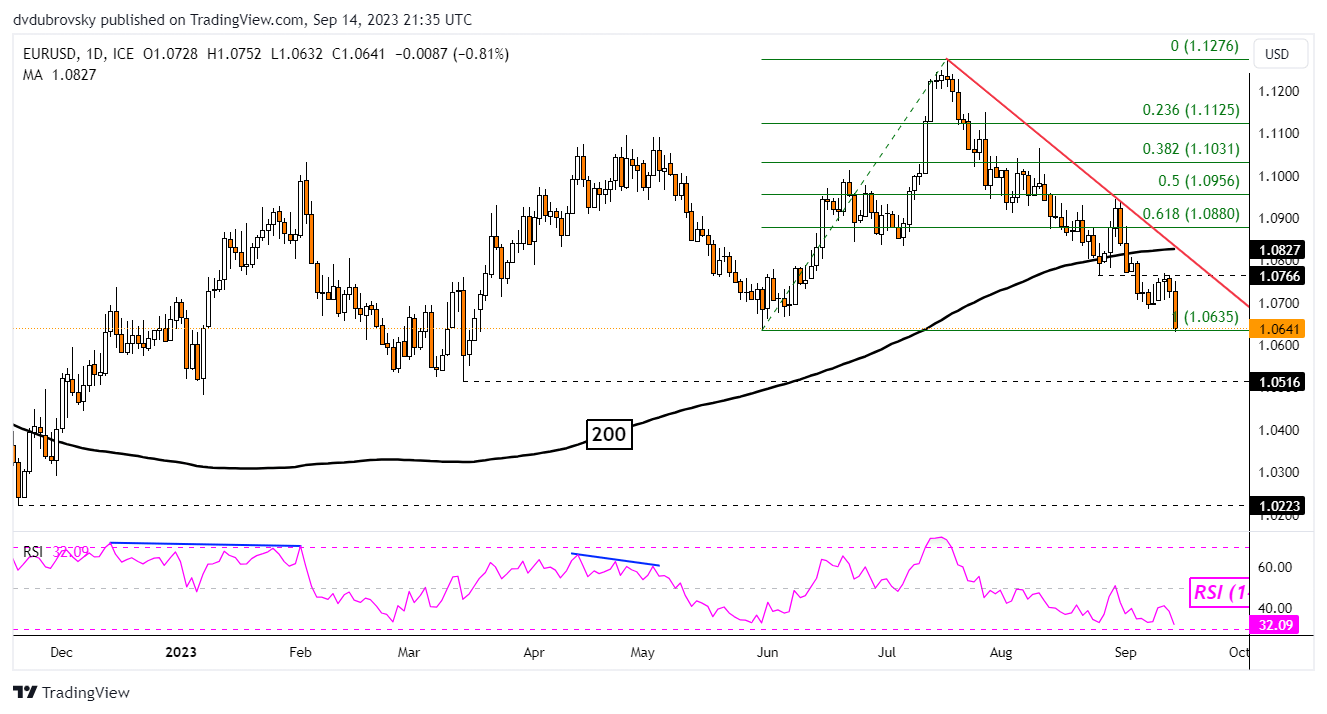This screenshot has height=714, width=1327.
Task: Click the 1.0300 price axis label
Action: [1278, 472]
